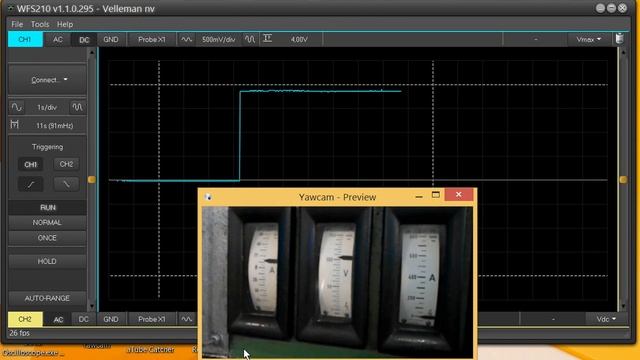
Task: Click right yellow trigger level marker
Action: 623,180
